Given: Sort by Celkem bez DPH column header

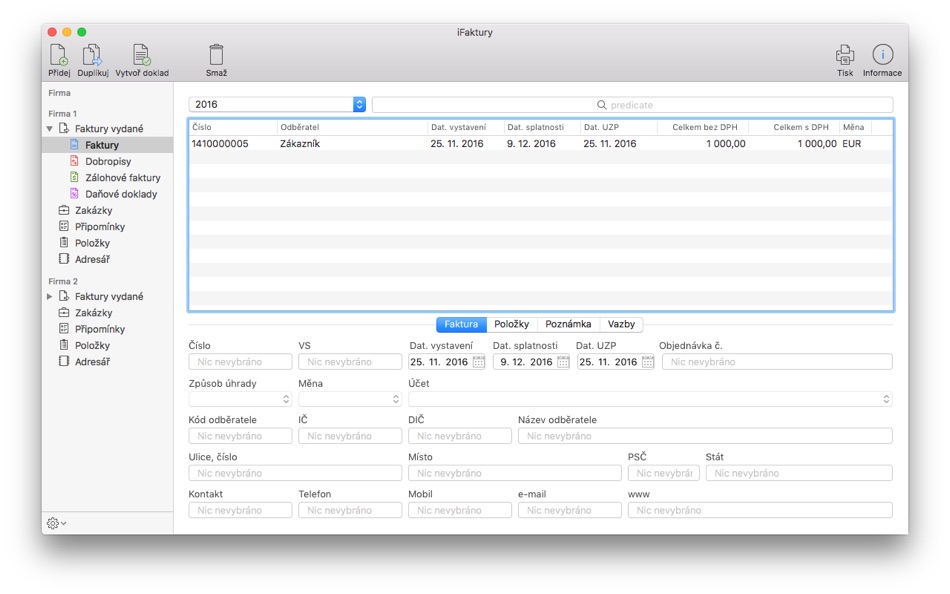Looking at the screenshot, I should point(703,127).
